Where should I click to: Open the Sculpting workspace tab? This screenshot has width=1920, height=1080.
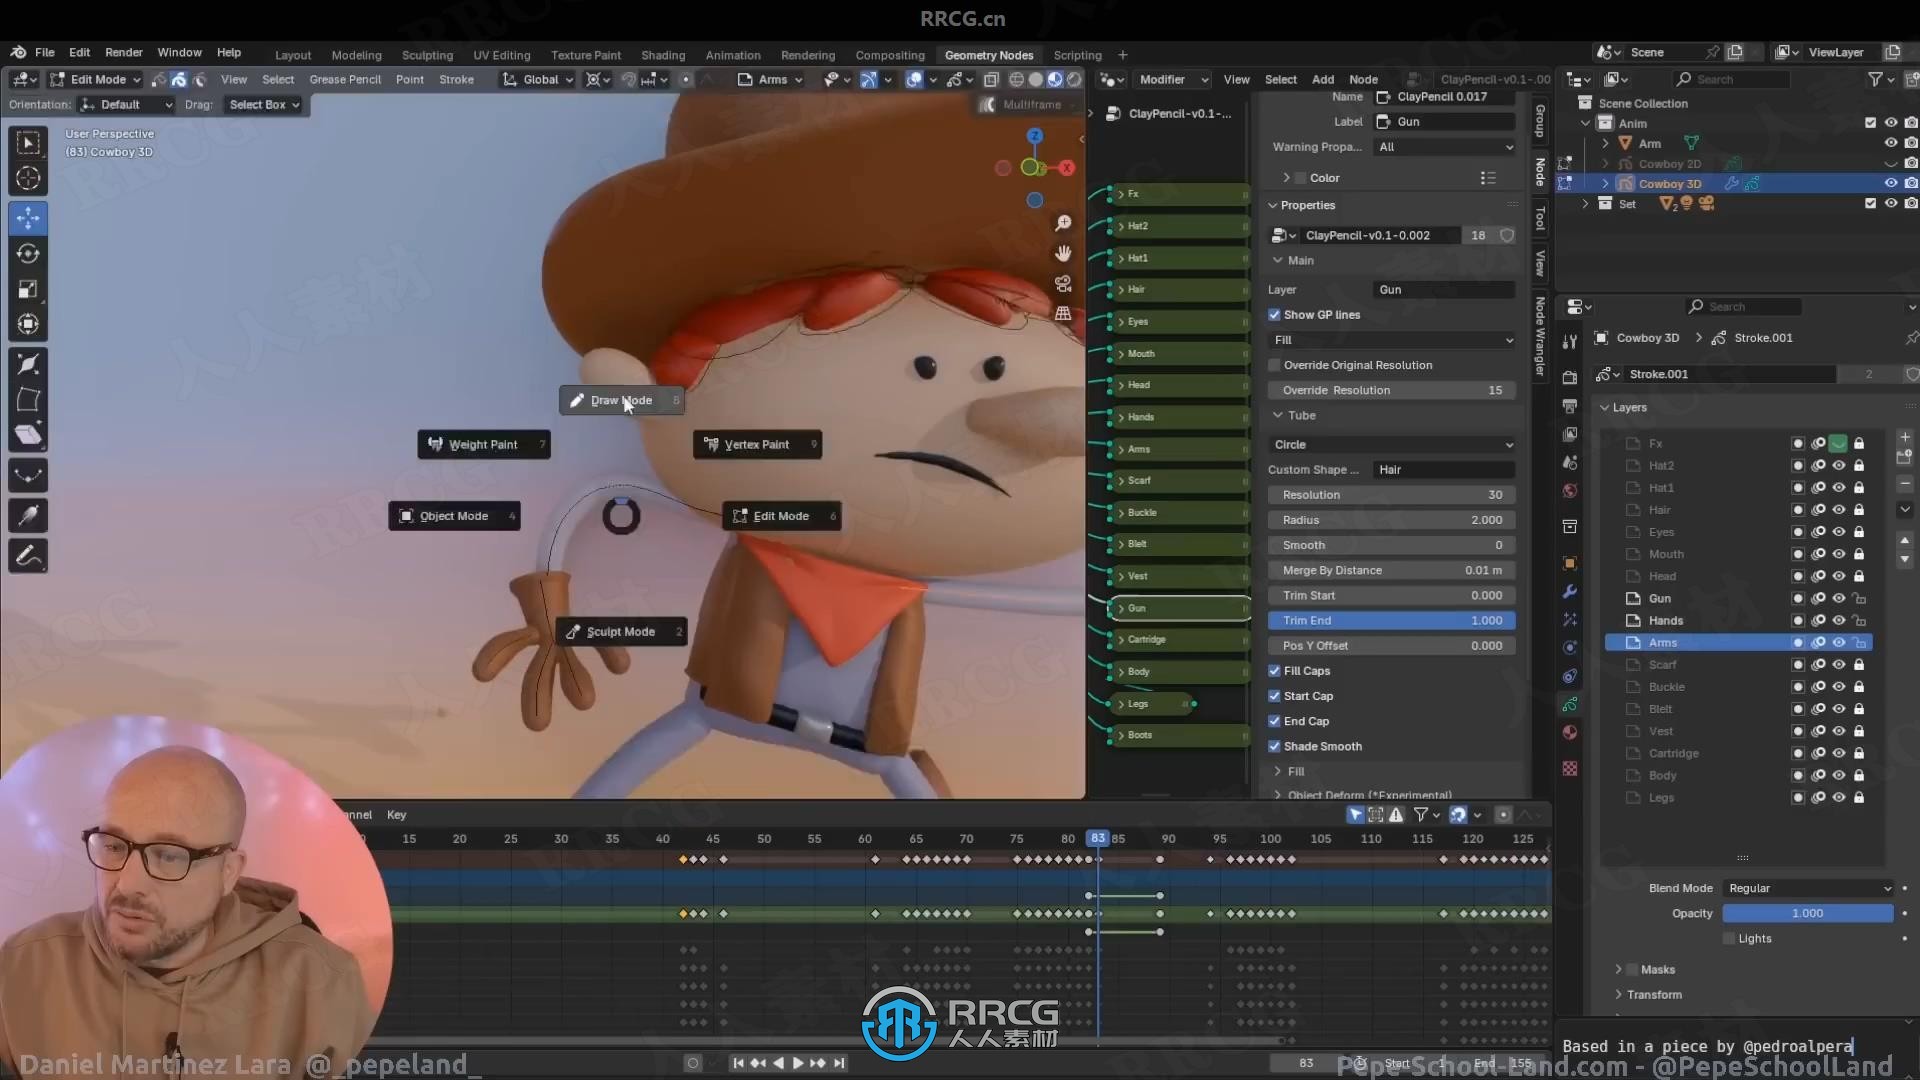[427, 55]
